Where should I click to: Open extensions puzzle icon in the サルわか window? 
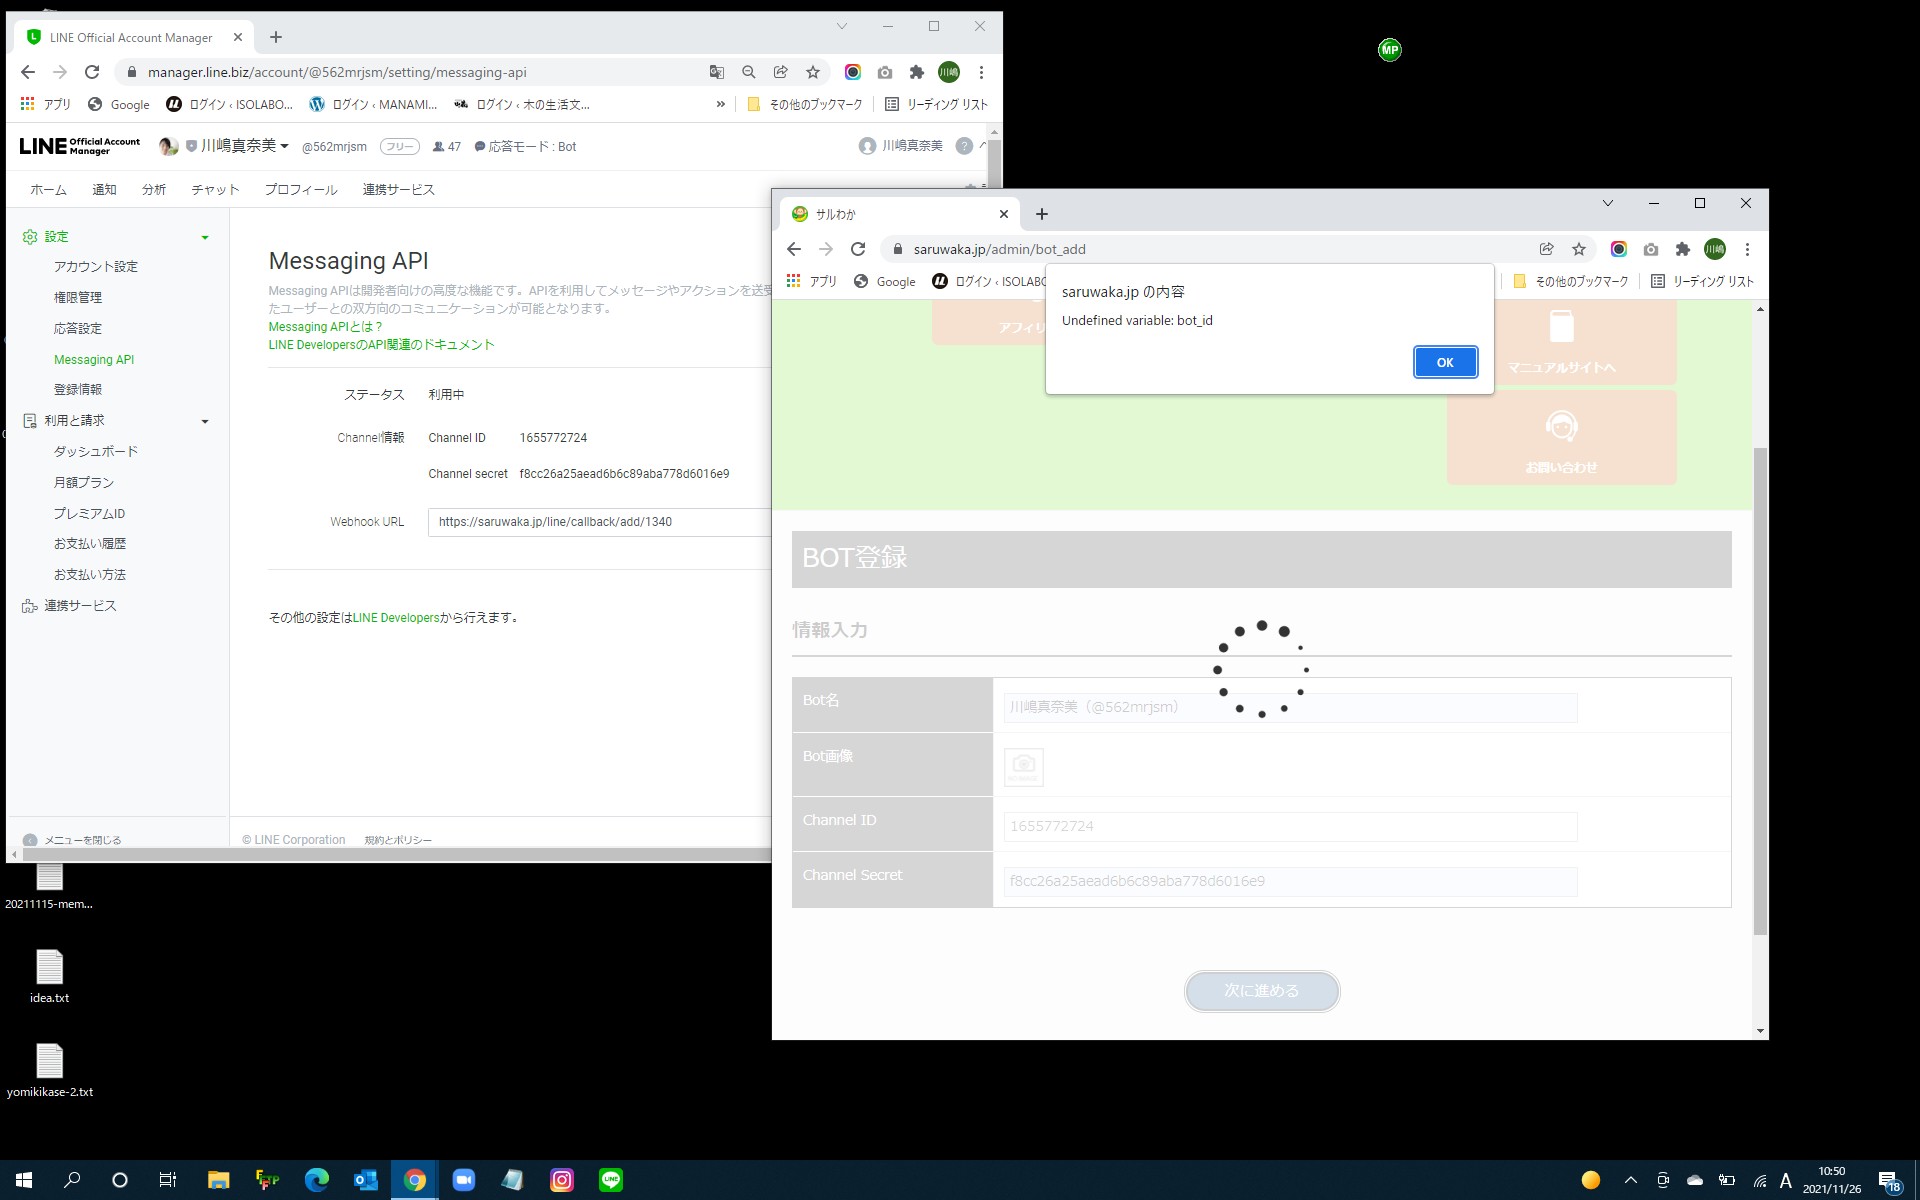[x=1683, y=249]
